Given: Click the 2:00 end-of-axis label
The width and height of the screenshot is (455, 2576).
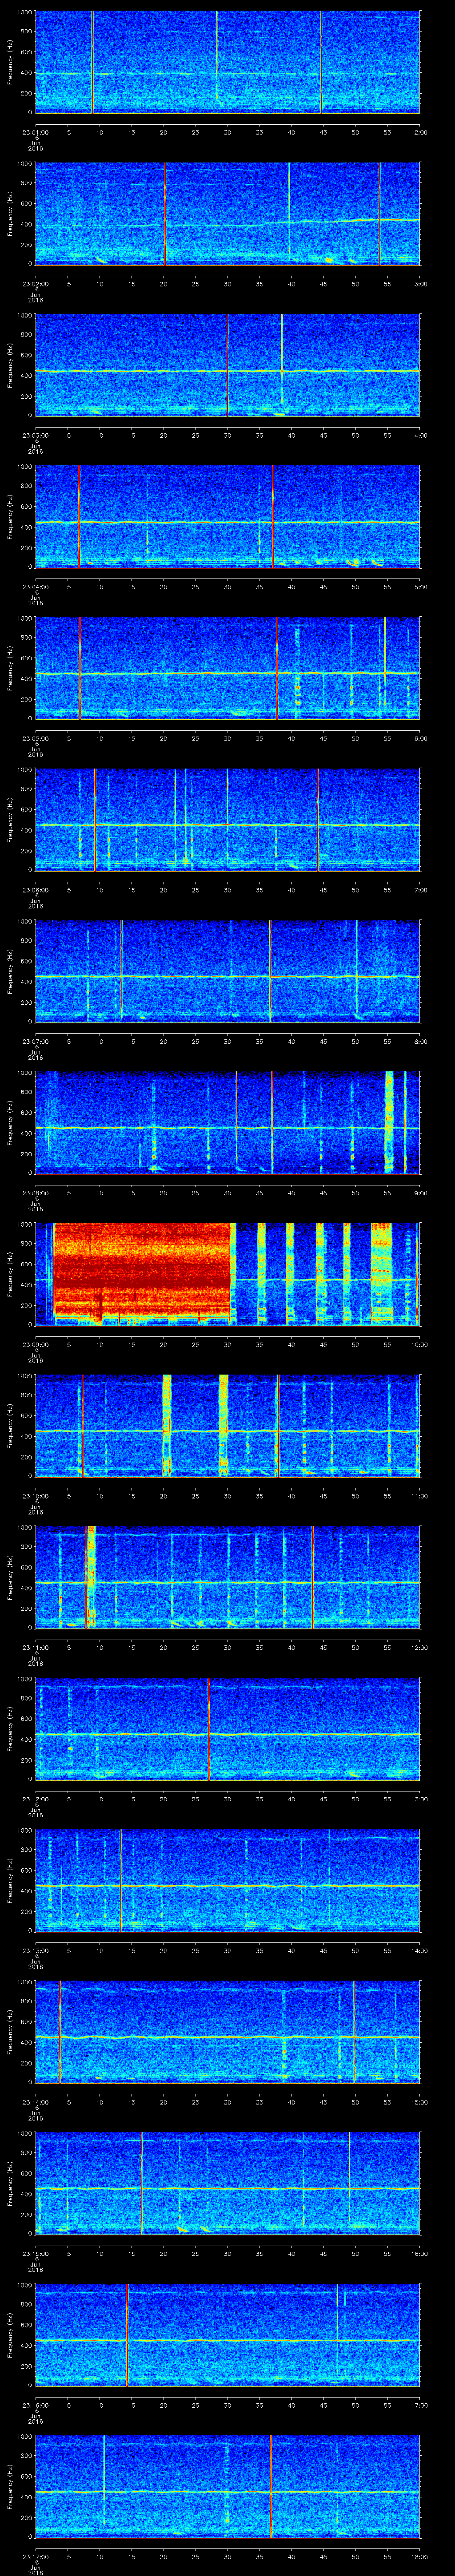Looking at the screenshot, I should tap(420, 132).
